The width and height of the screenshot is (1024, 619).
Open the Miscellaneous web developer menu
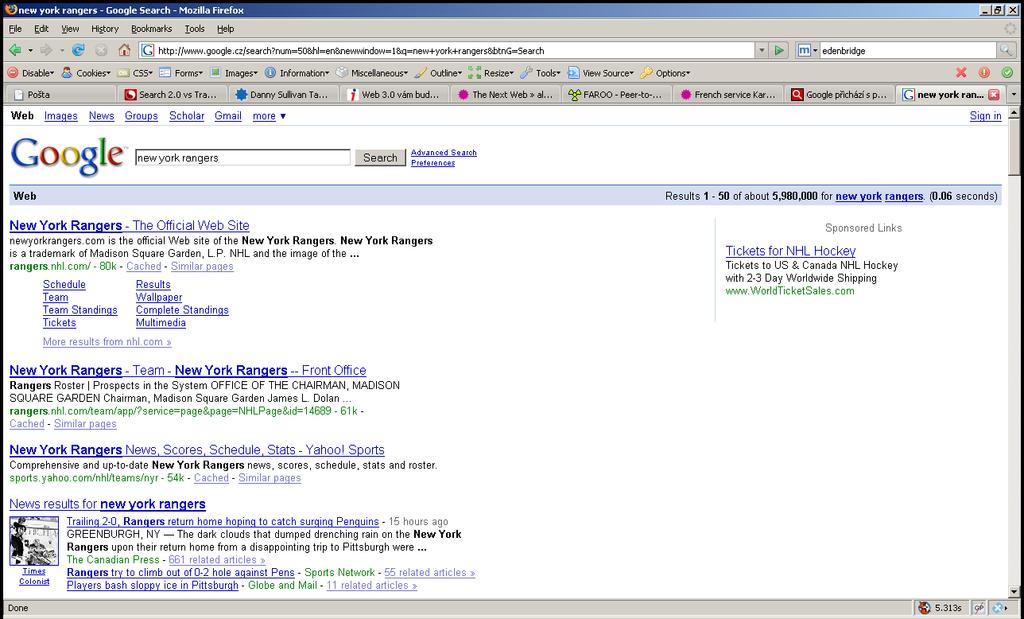pos(372,73)
